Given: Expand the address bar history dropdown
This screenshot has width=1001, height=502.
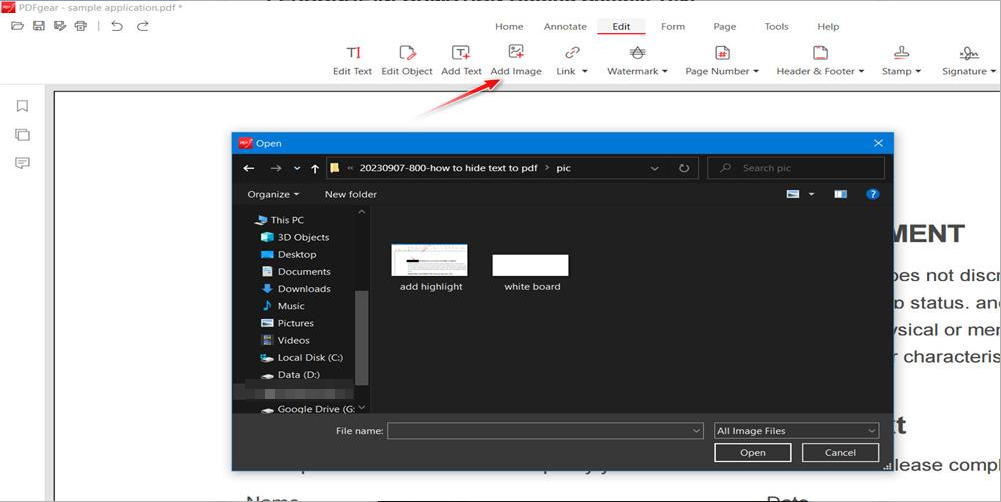Looking at the screenshot, I should (x=654, y=169).
